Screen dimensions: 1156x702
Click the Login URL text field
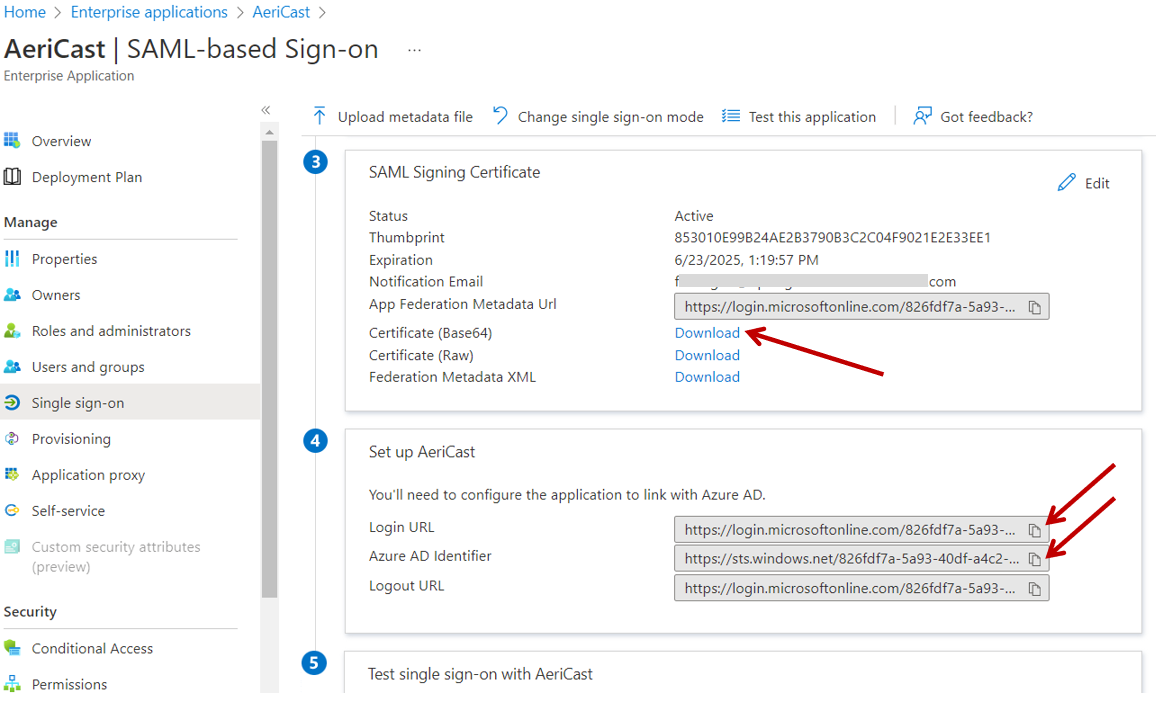[x=861, y=529]
